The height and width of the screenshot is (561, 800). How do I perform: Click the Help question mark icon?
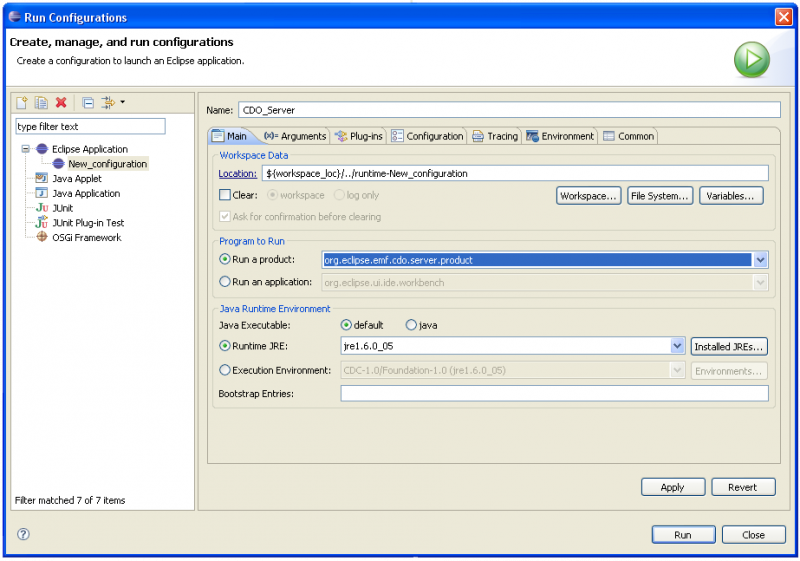(x=23, y=534)
